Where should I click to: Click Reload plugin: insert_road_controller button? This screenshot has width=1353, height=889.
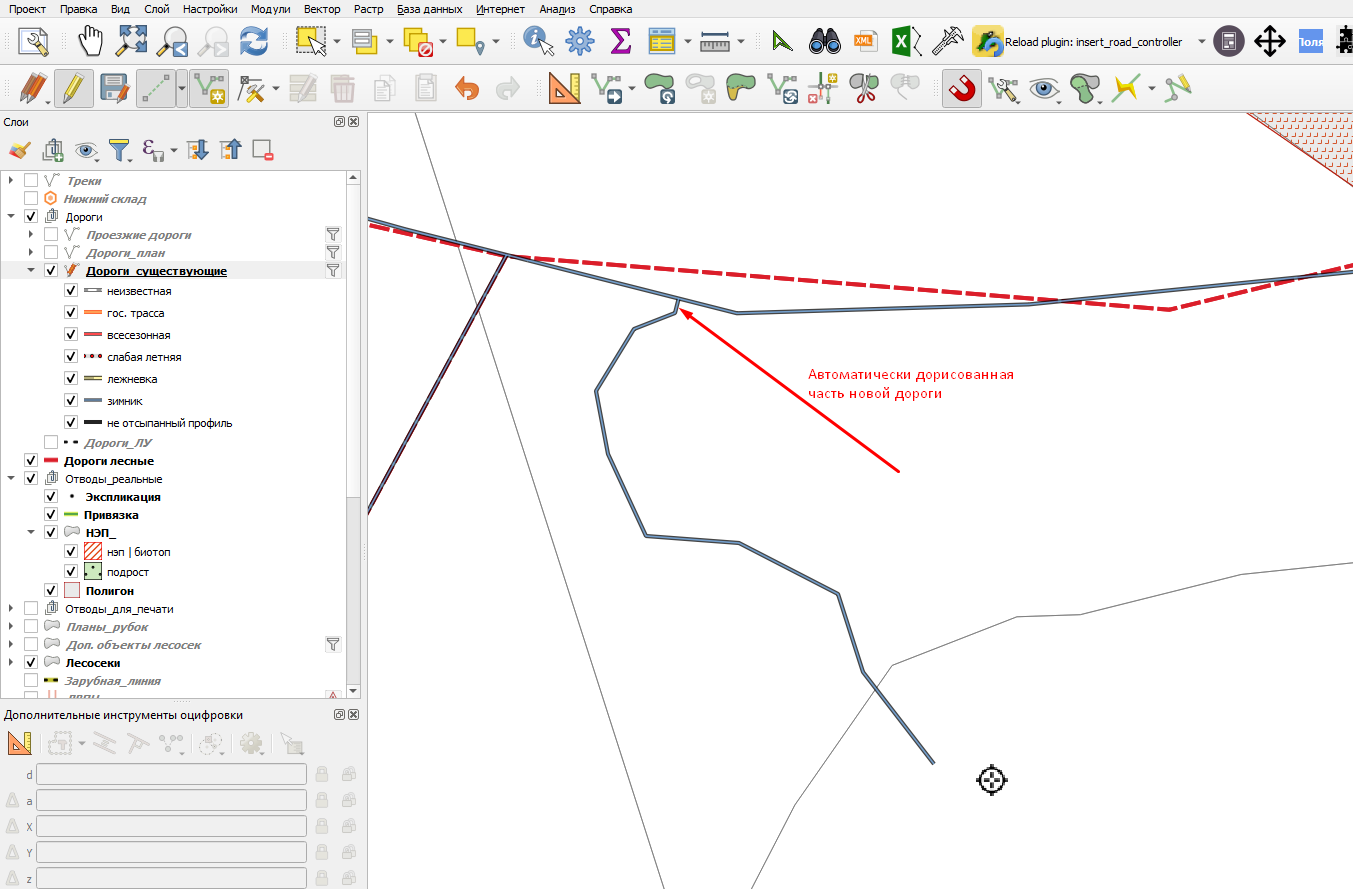click(x=1078, y=42)
